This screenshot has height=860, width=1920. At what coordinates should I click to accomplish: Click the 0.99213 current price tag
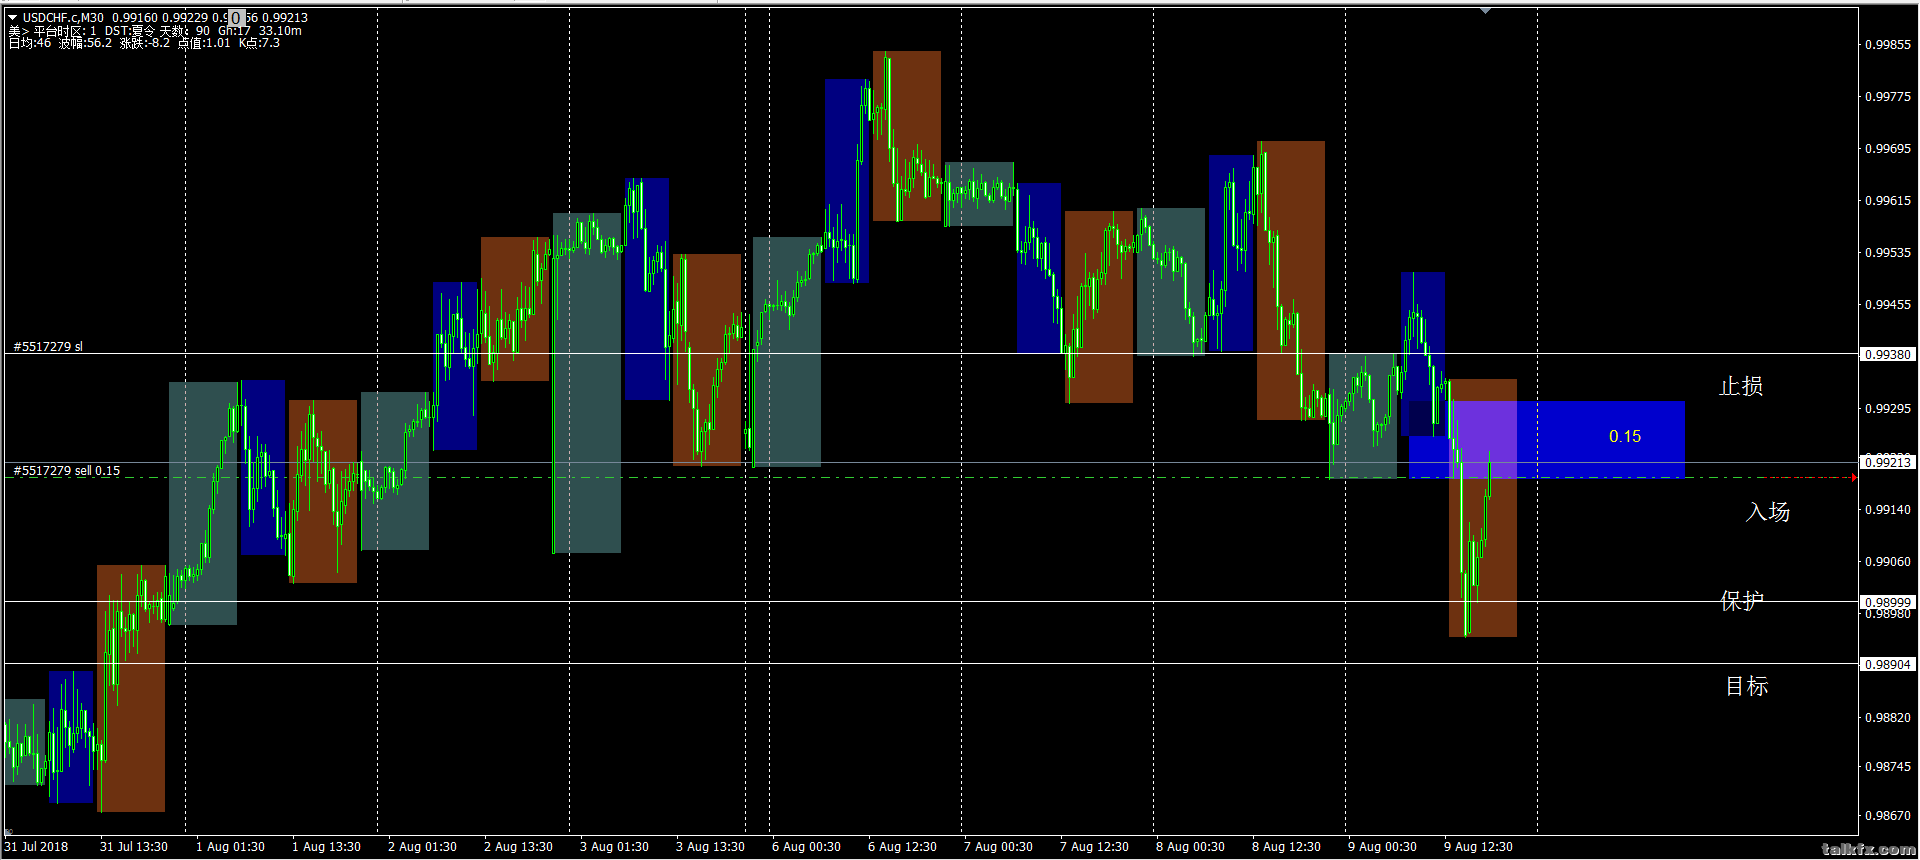coord(1887,462)
